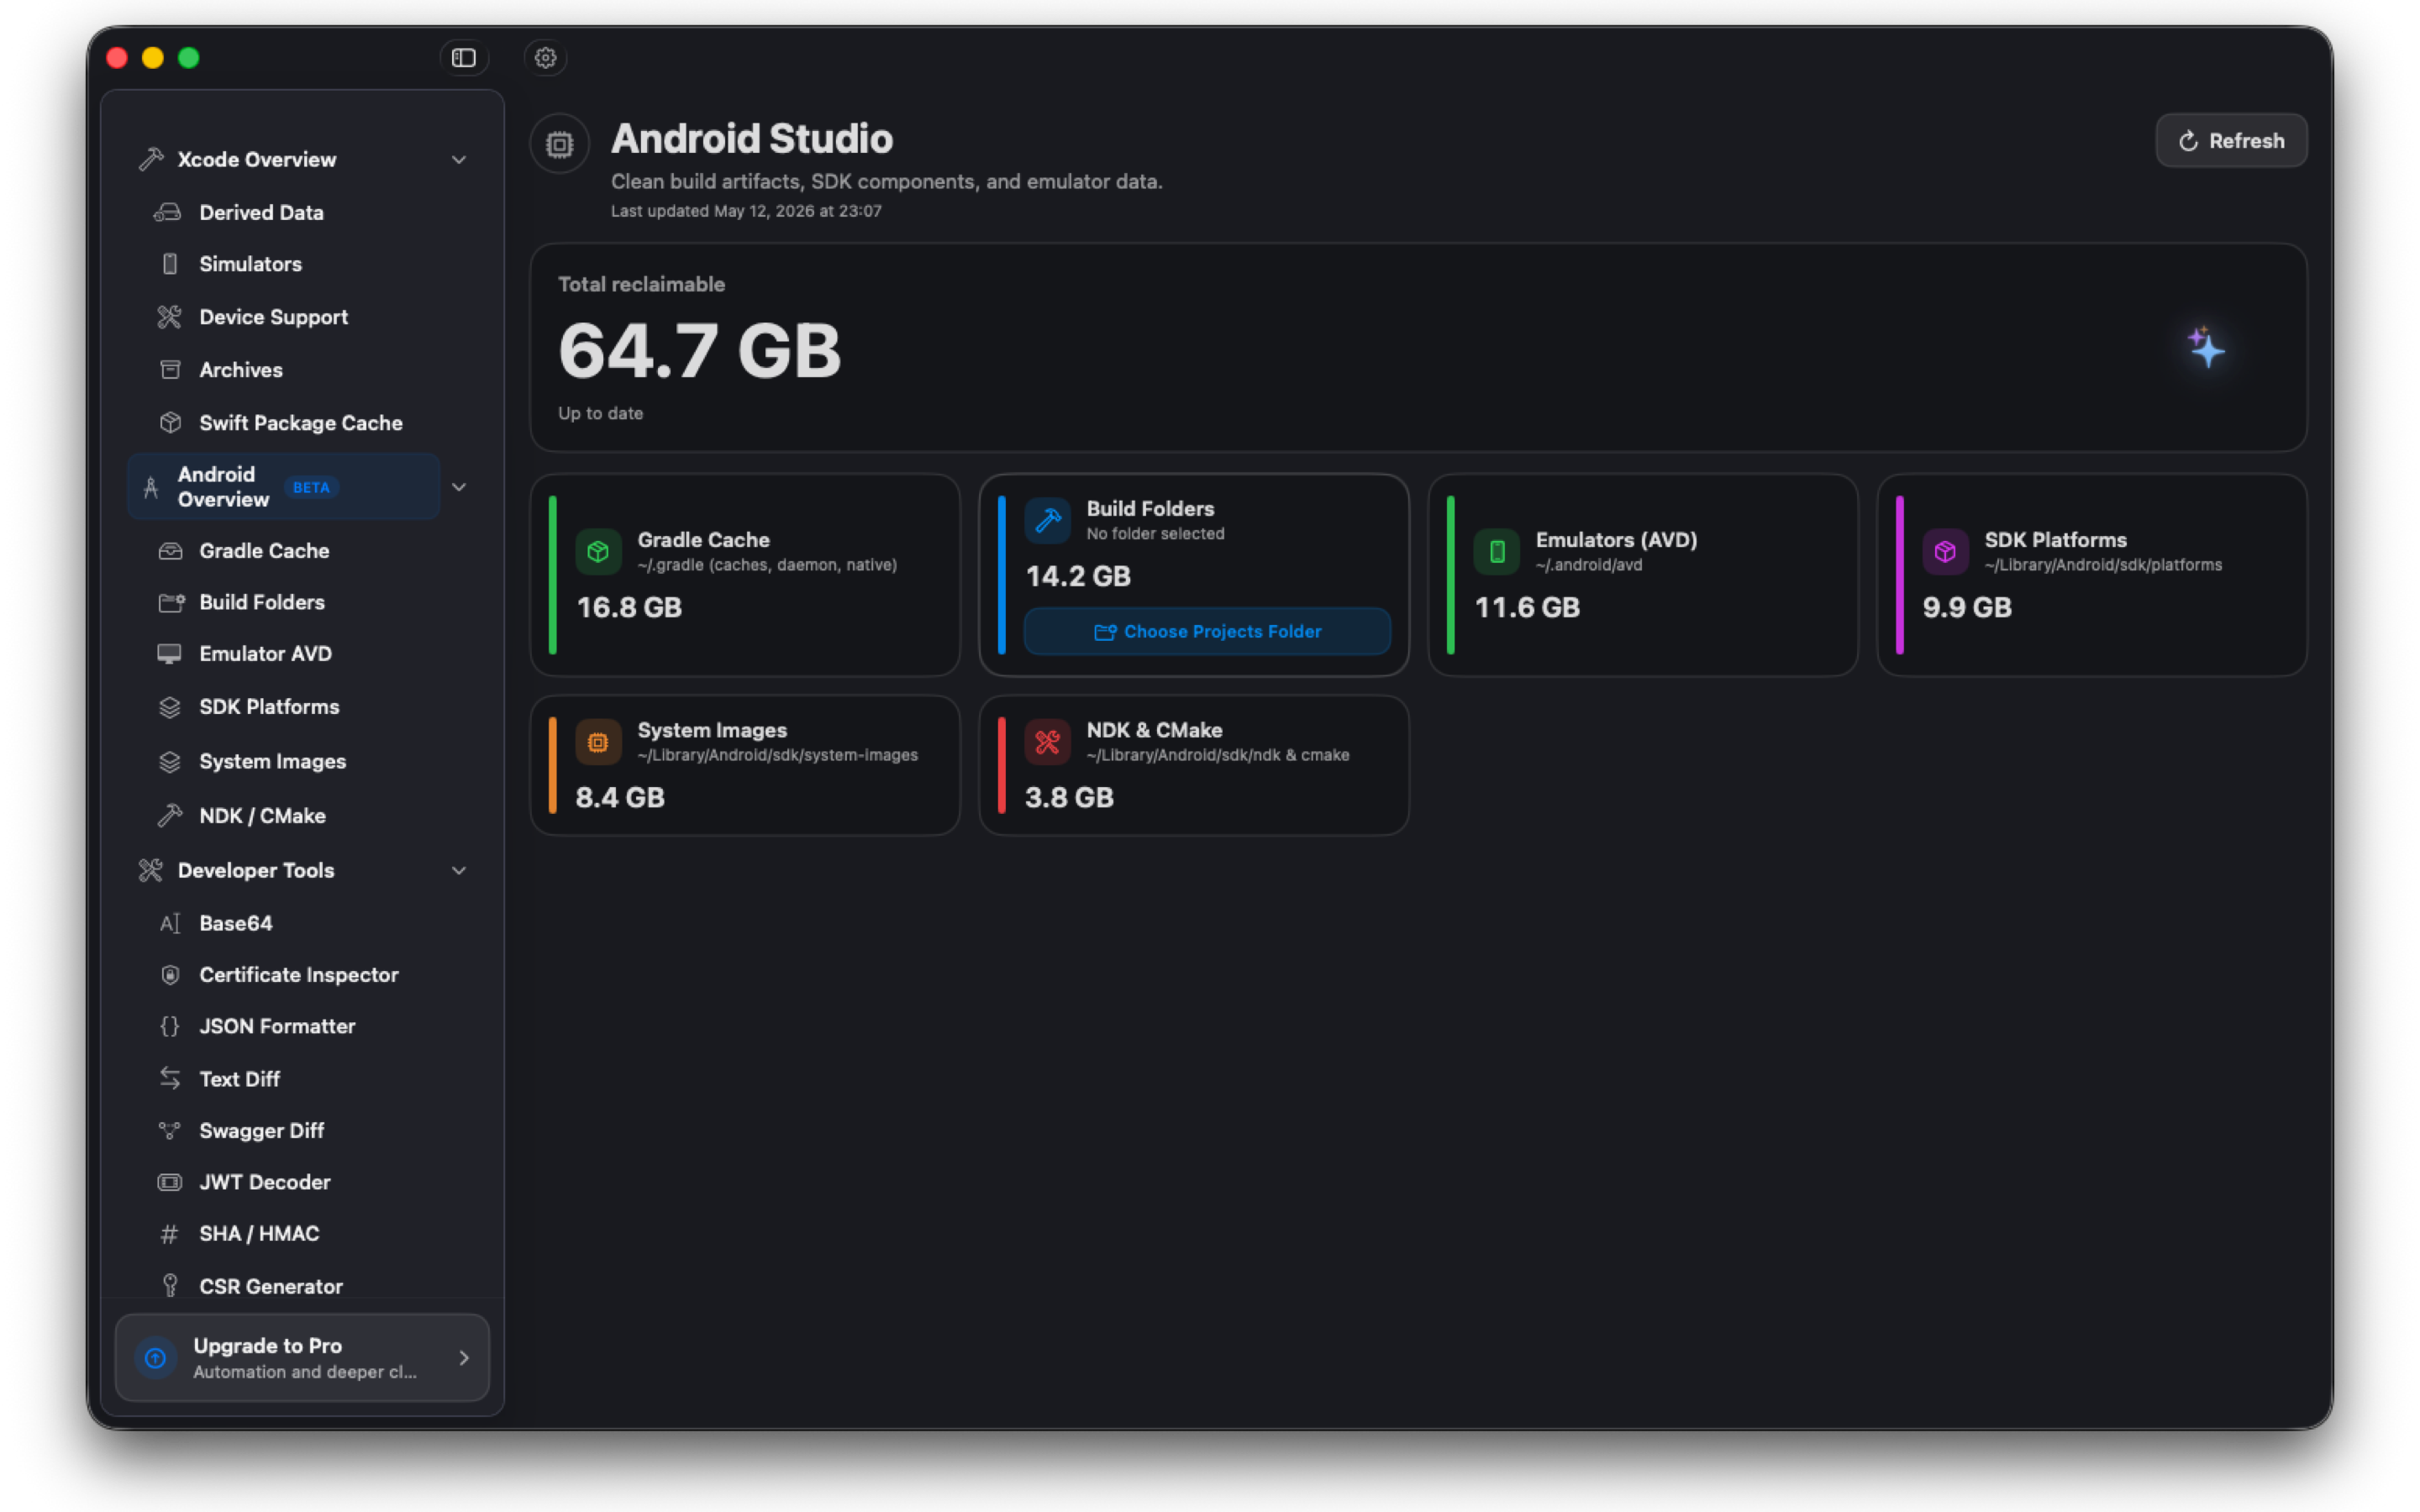Click the Refresh button
This screenshot has width=2420, height=1512.
tap(2231, 141)
